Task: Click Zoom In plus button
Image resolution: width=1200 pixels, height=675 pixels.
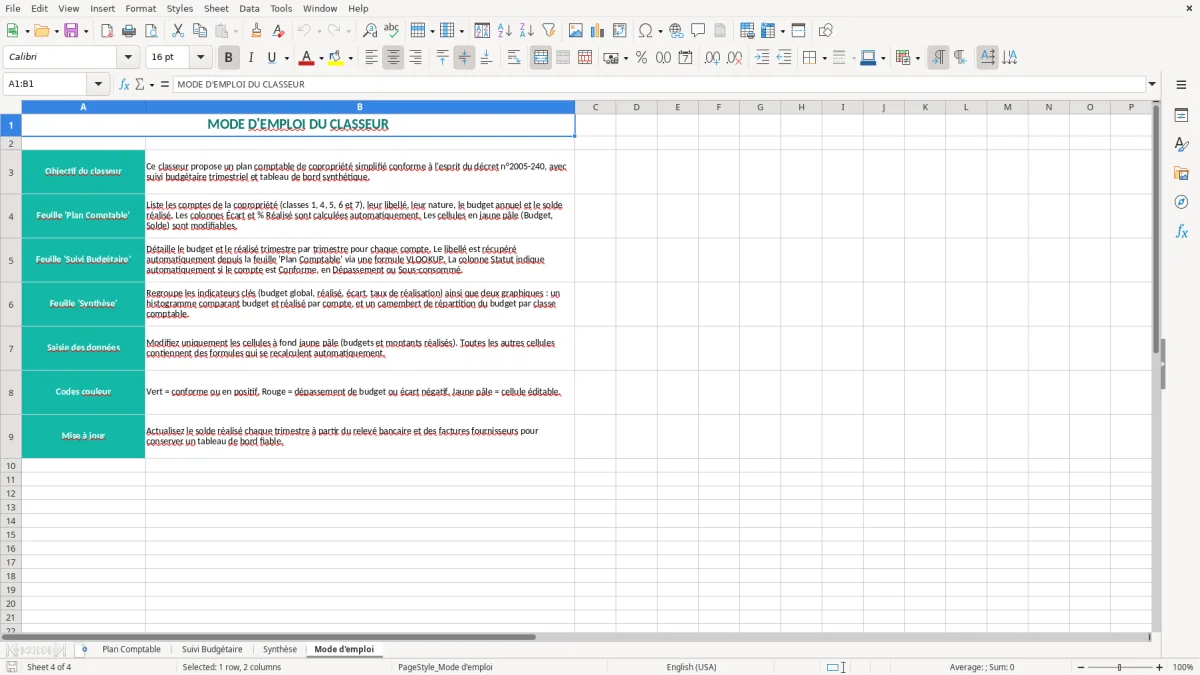Action: [1160, 667]
